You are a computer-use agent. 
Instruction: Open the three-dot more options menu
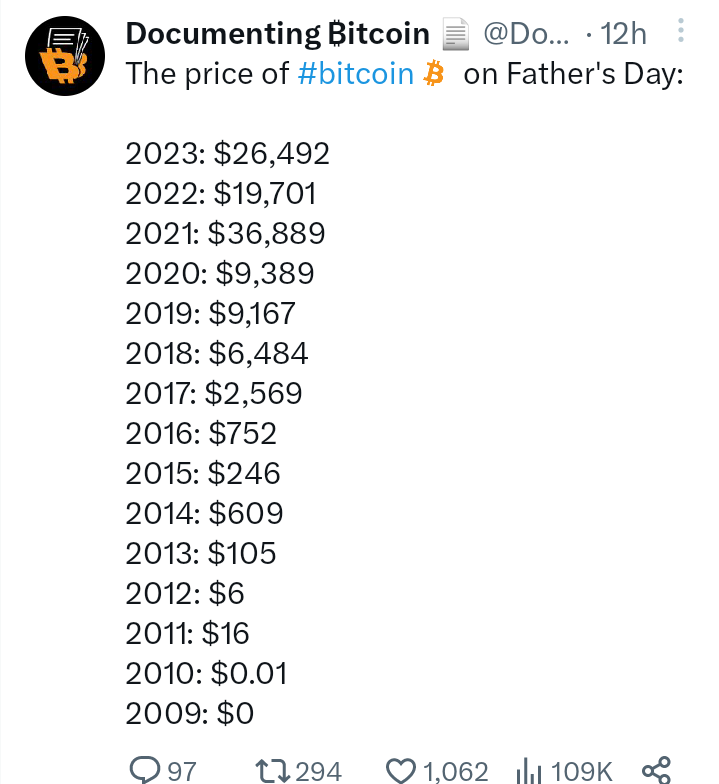680,30
